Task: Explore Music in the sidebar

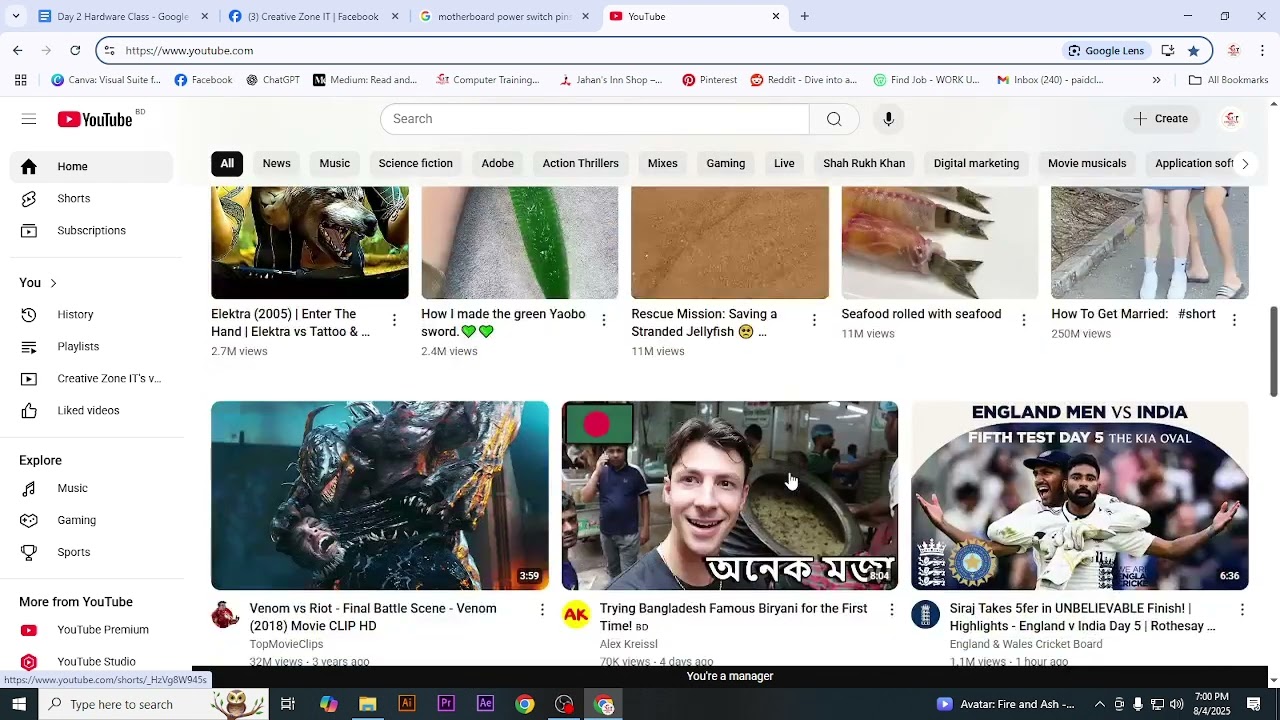Action: [91, 488]
